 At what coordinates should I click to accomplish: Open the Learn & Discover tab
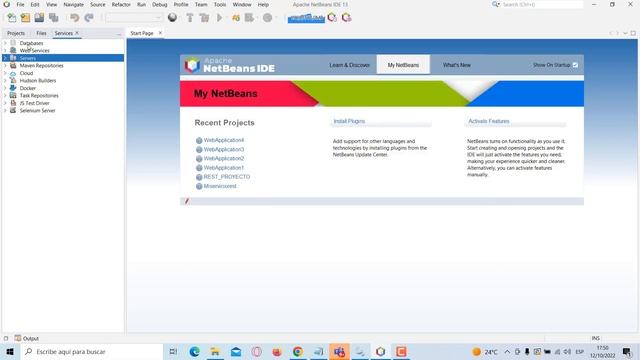349,65
